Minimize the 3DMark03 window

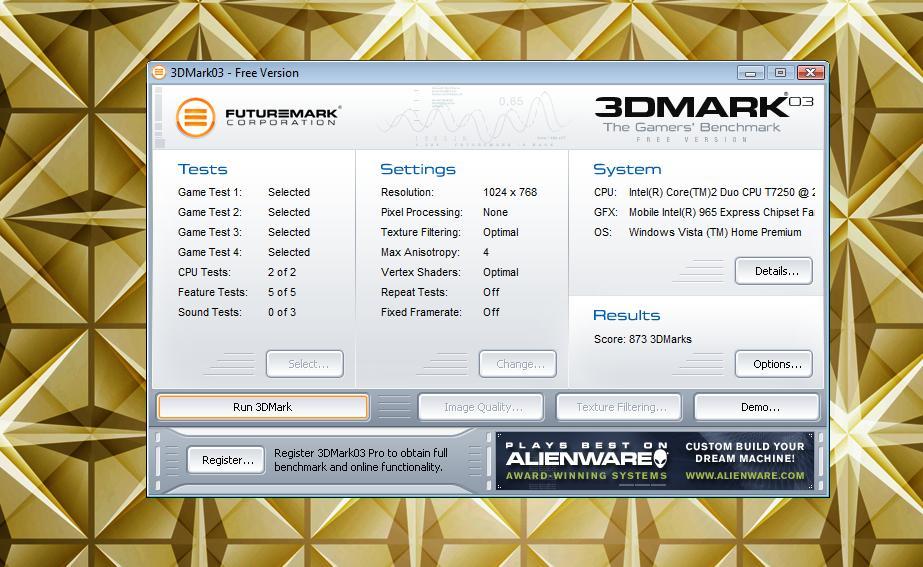point(751,73)
